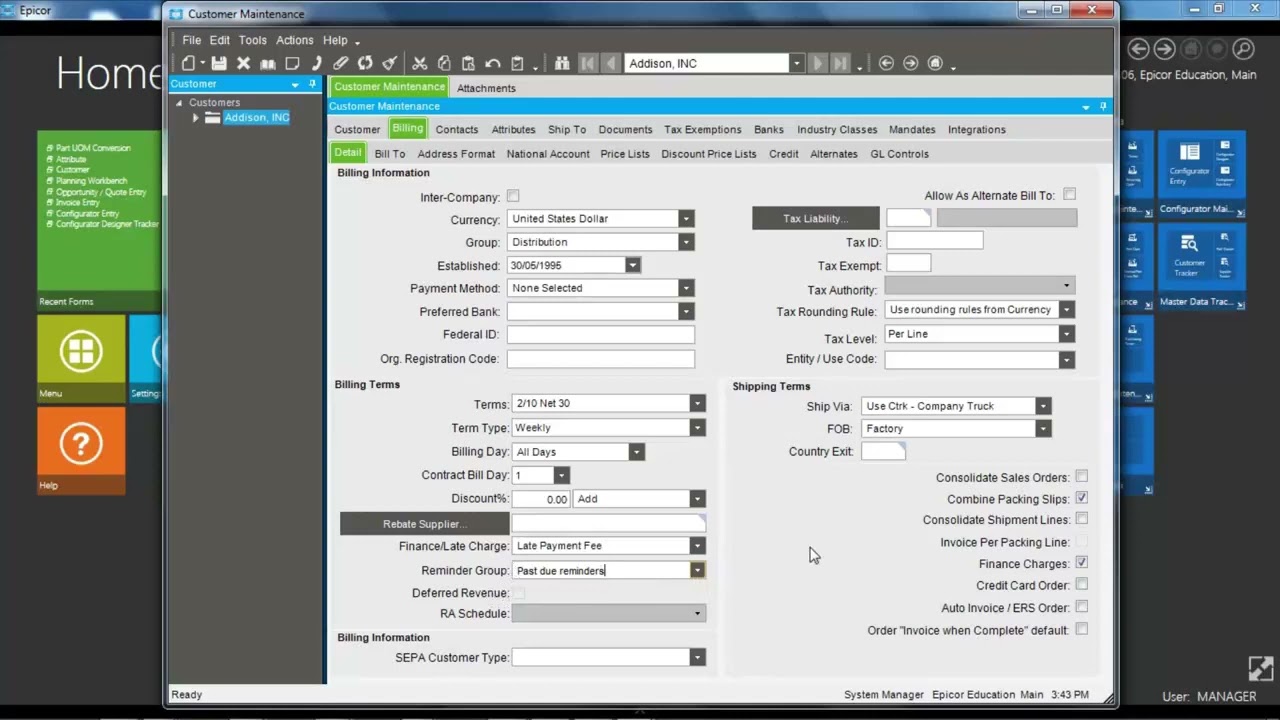Toggle the Credit Card Order checkbox
The height and width of the screenshot is (720, 1280).
click(1081, 584)
